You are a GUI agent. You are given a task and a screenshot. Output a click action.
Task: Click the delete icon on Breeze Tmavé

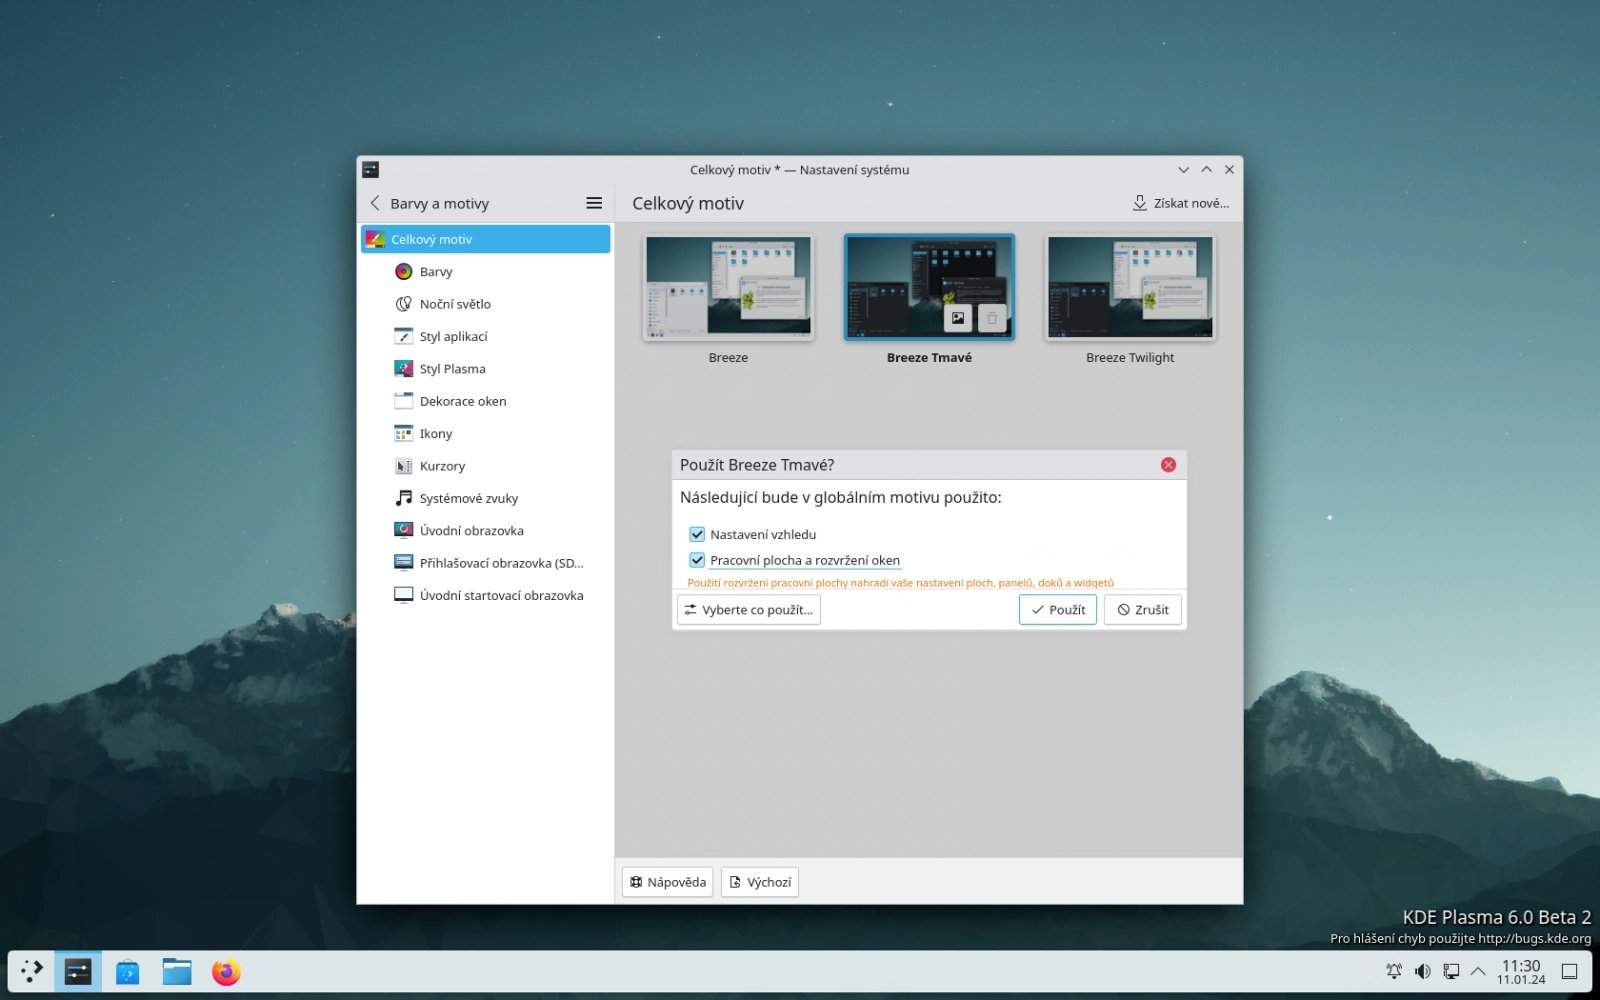pyautogui.click(x=992, y=318)
